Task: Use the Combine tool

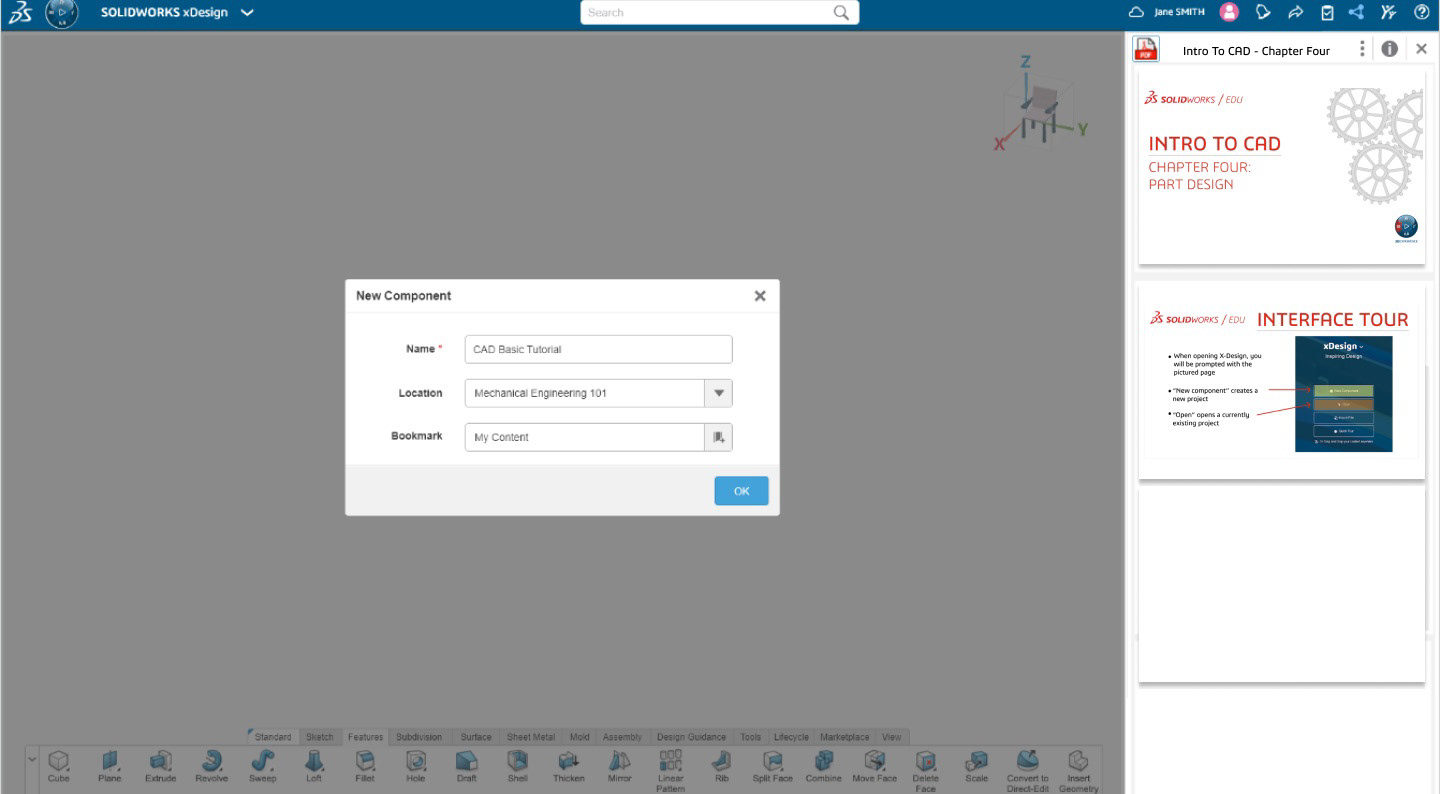Action: 824,766
